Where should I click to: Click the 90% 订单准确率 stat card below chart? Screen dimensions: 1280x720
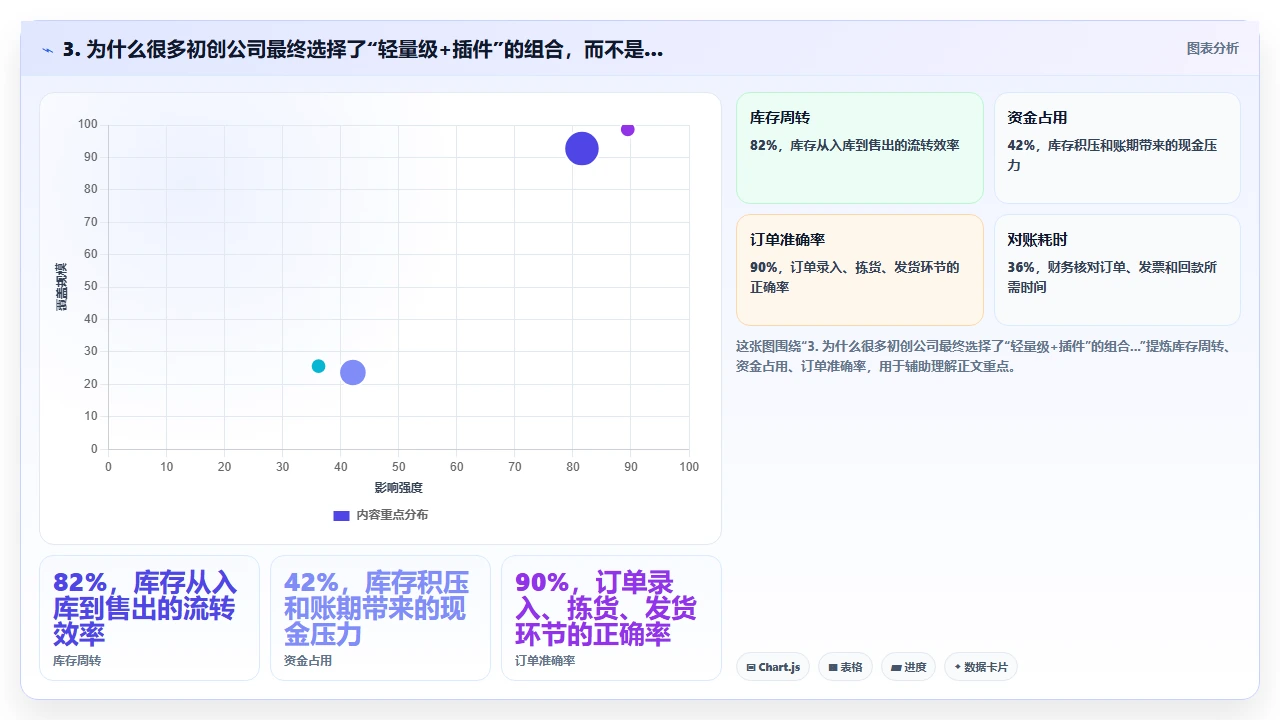click(611, 618)
